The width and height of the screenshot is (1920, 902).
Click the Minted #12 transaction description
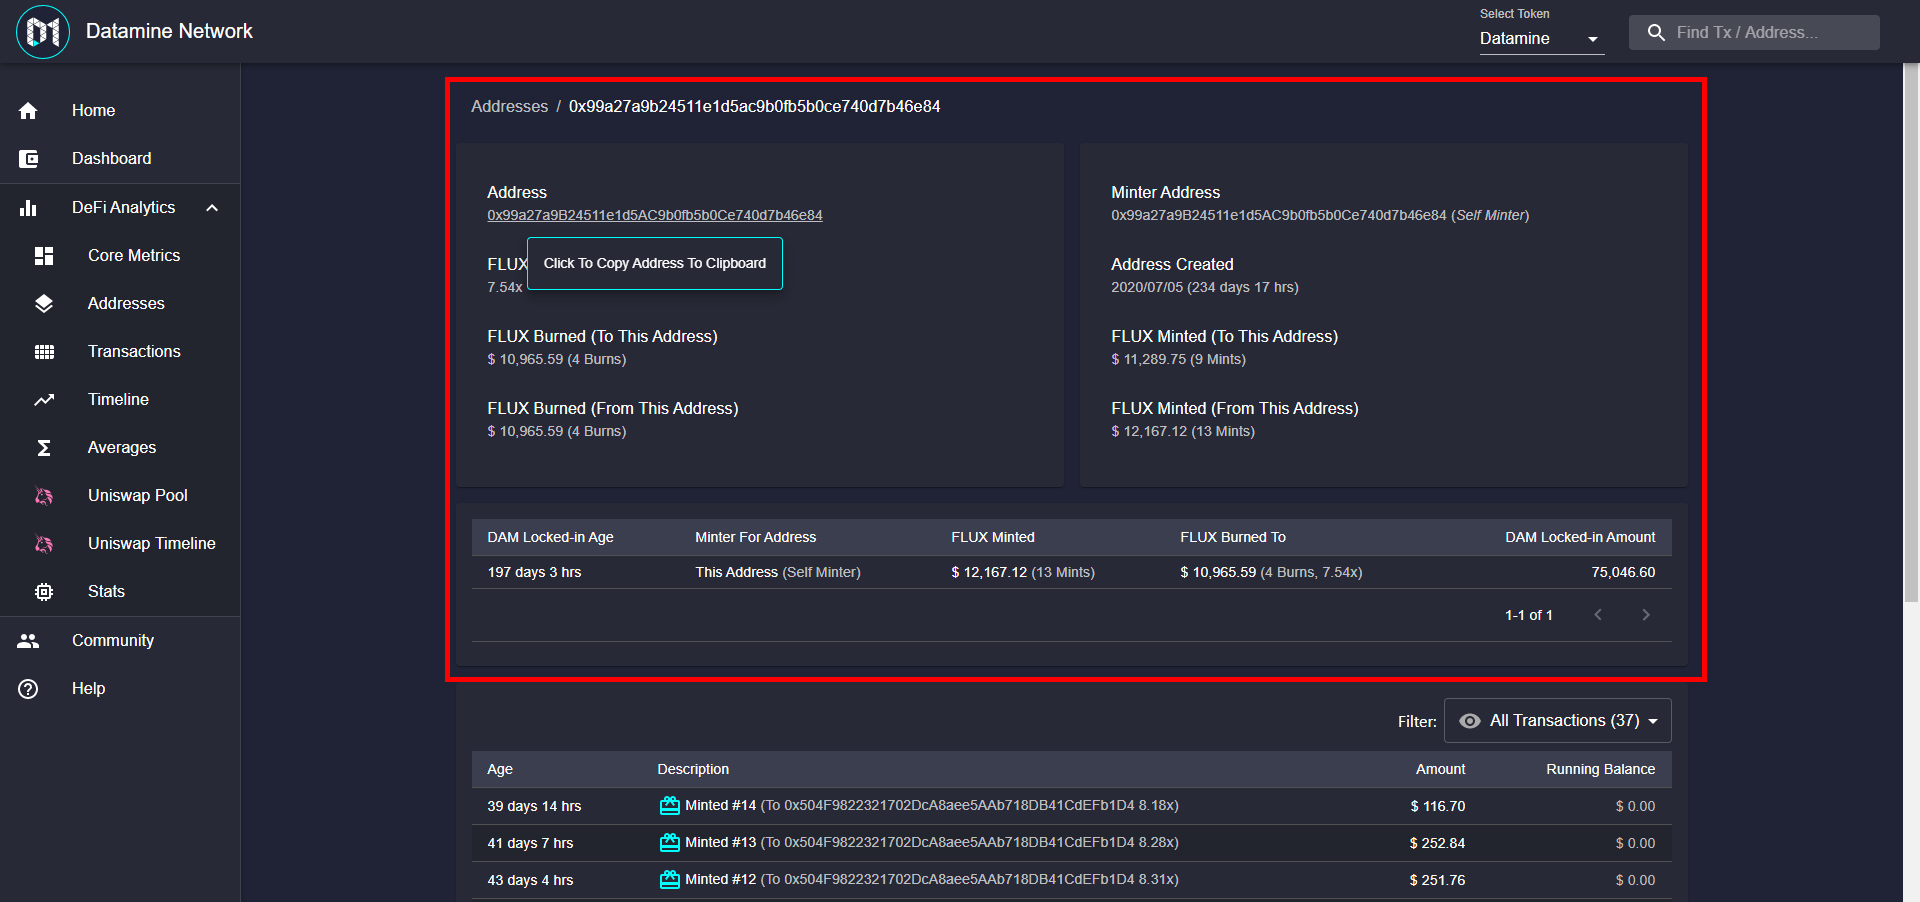(x=932, y=880)
